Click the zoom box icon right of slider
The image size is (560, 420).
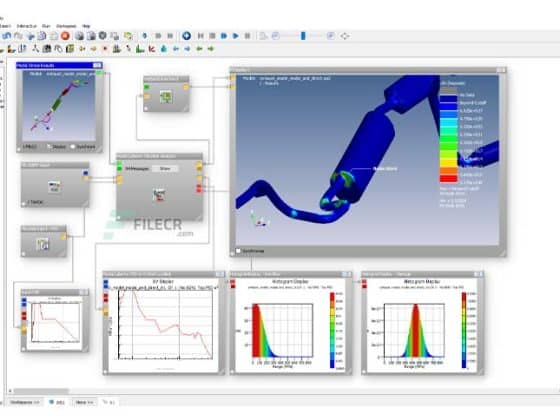click(331, 36)
